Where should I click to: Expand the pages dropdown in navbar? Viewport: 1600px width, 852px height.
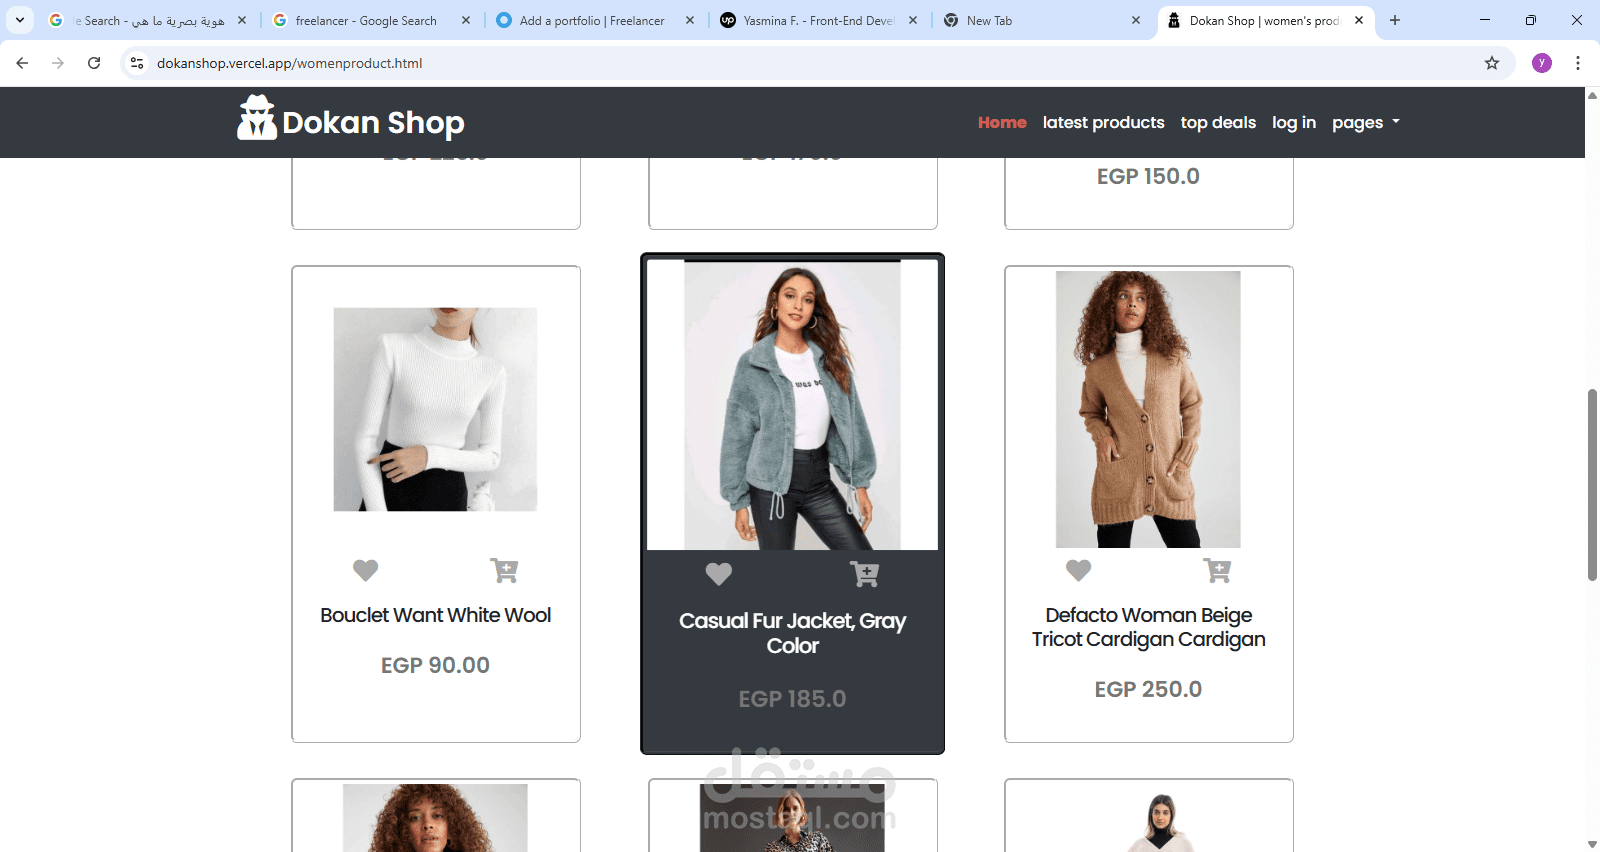point(1366,122)
